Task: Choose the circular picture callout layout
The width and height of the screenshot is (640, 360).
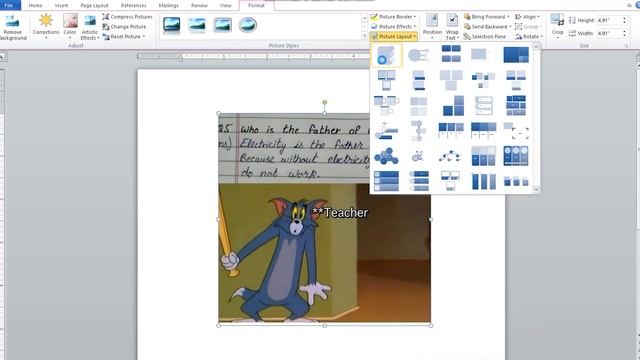Action: (x=418, y=55)
